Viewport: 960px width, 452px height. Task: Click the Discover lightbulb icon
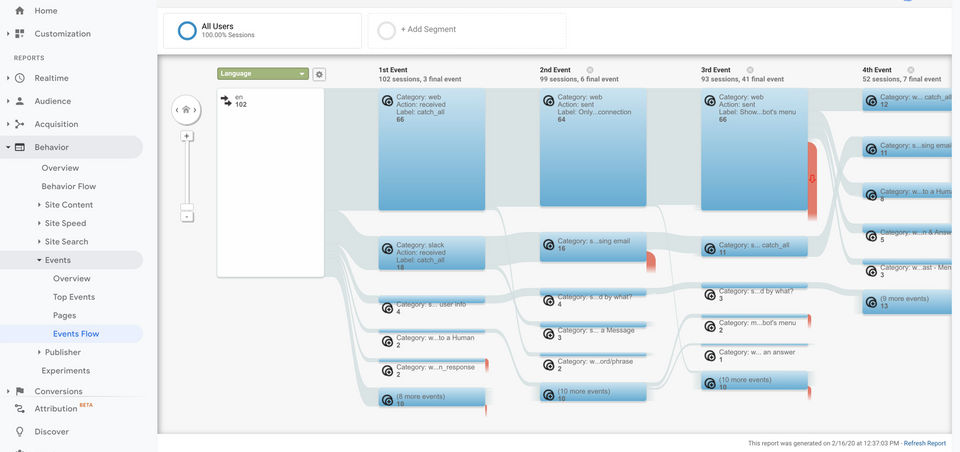[19, 432]
